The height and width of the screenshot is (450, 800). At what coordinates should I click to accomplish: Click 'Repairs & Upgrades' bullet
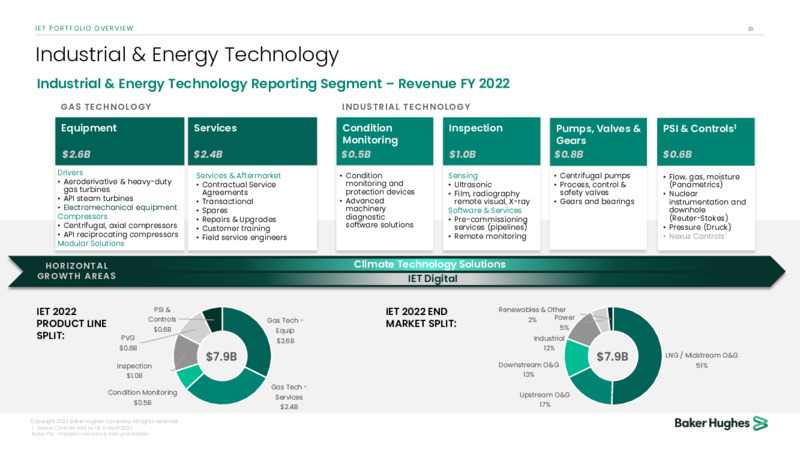(x=236, y=219)
